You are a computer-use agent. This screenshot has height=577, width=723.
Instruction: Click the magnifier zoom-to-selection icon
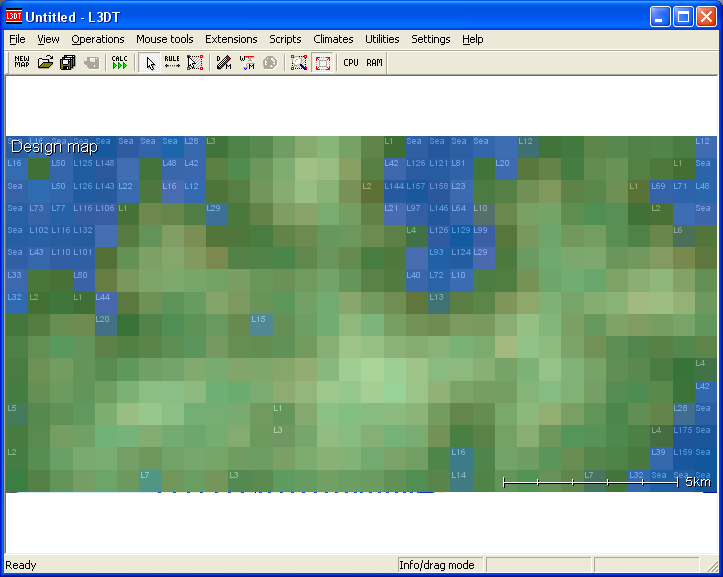coord(298,62)
